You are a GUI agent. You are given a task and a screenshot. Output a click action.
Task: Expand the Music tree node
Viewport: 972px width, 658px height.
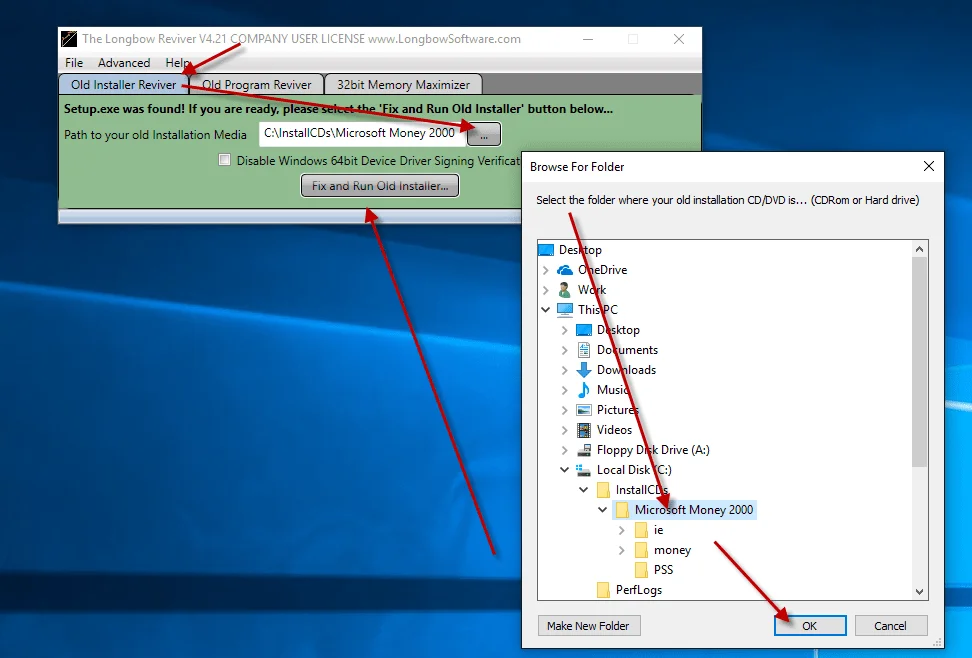[x=565, y=389]
